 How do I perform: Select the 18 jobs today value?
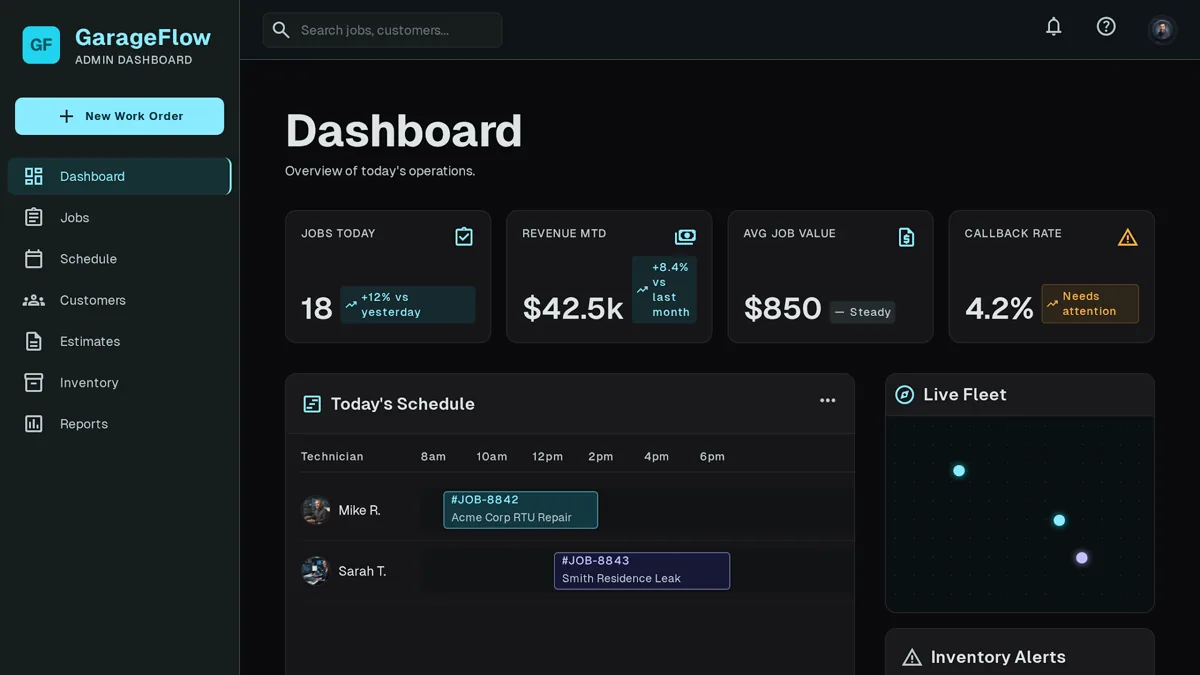(316, 308)
